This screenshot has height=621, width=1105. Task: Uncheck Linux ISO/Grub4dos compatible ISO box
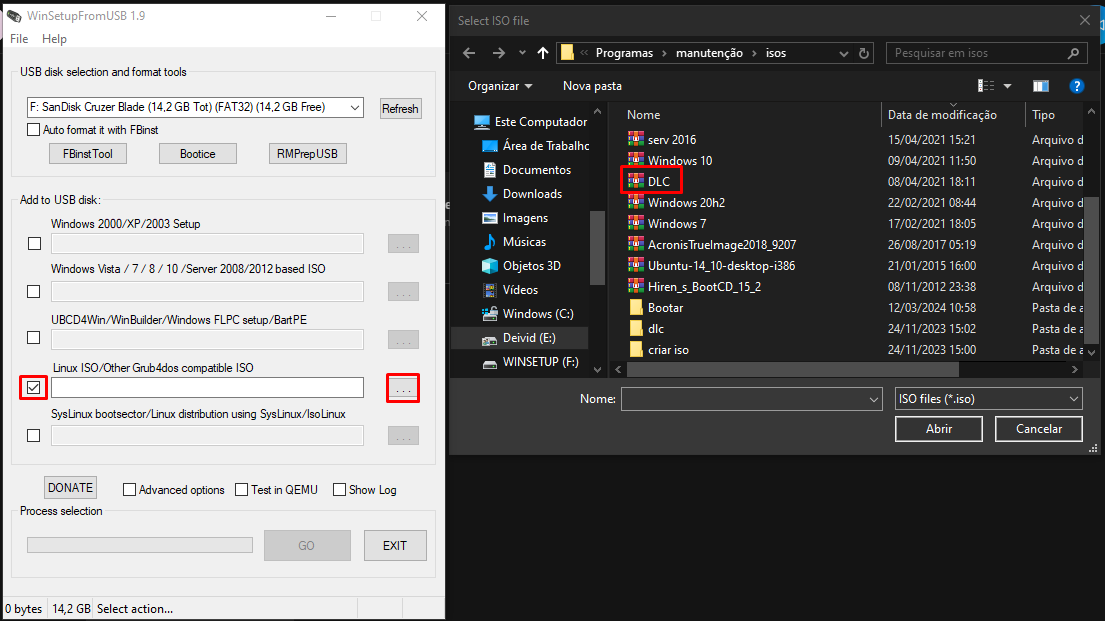[x=33, y=388]
